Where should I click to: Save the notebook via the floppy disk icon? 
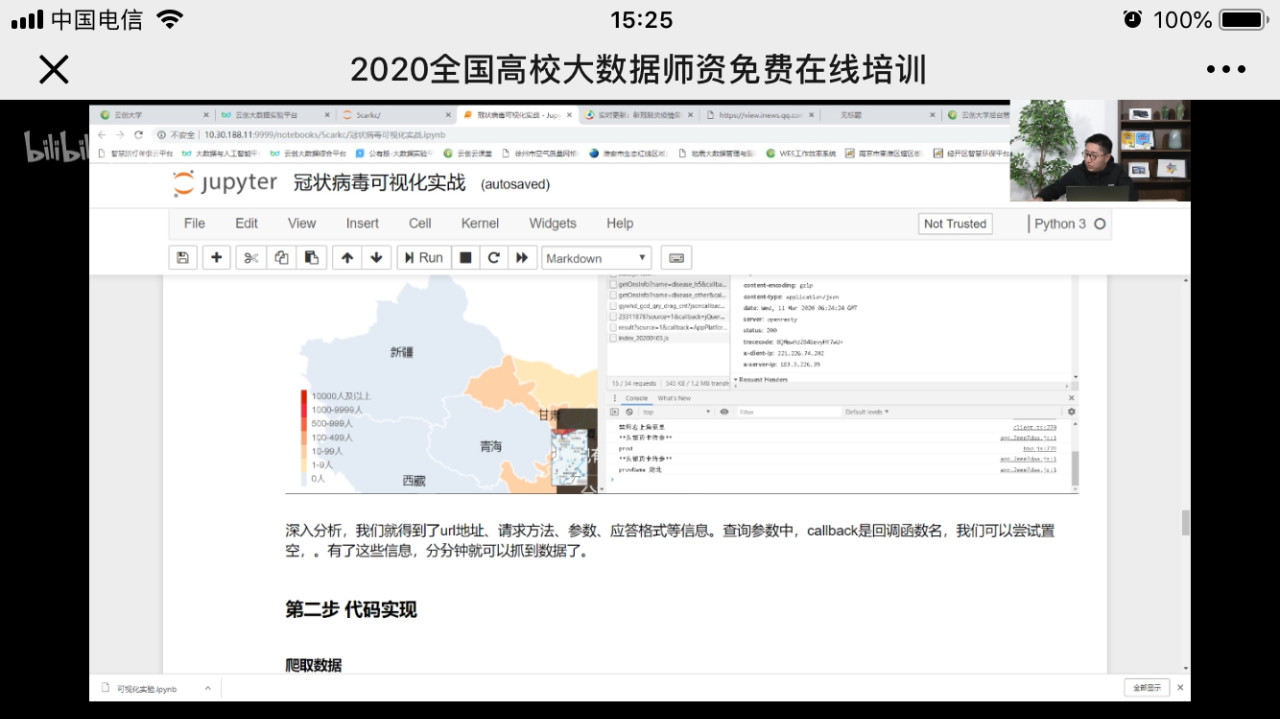pyautogui.click(x=183, y=257)
